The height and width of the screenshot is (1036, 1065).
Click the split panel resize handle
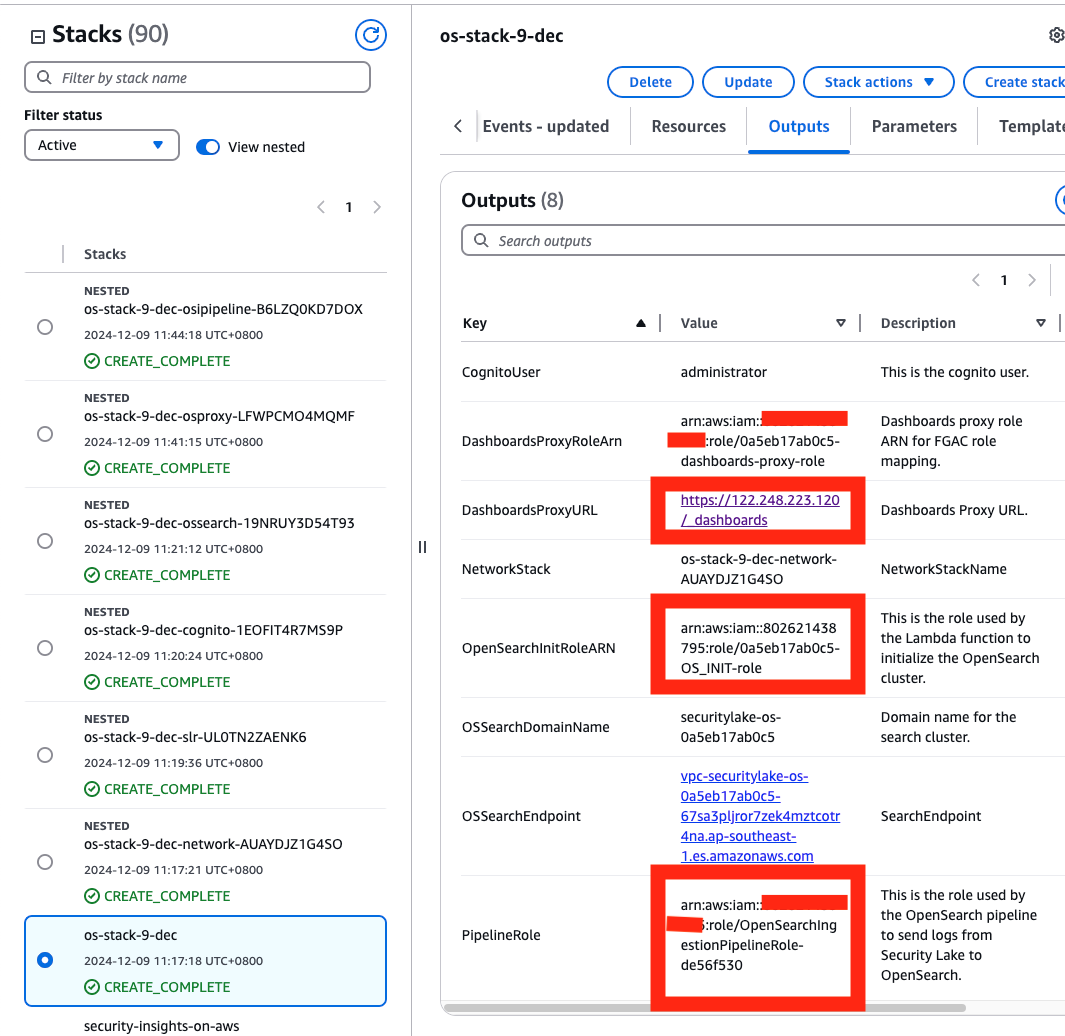click(x=422, y=547)
